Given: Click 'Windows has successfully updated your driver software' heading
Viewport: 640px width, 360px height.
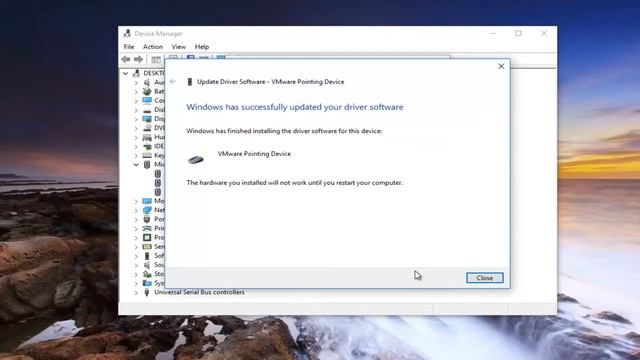Looking at the screenshot, I should click(x=295, y=107).
